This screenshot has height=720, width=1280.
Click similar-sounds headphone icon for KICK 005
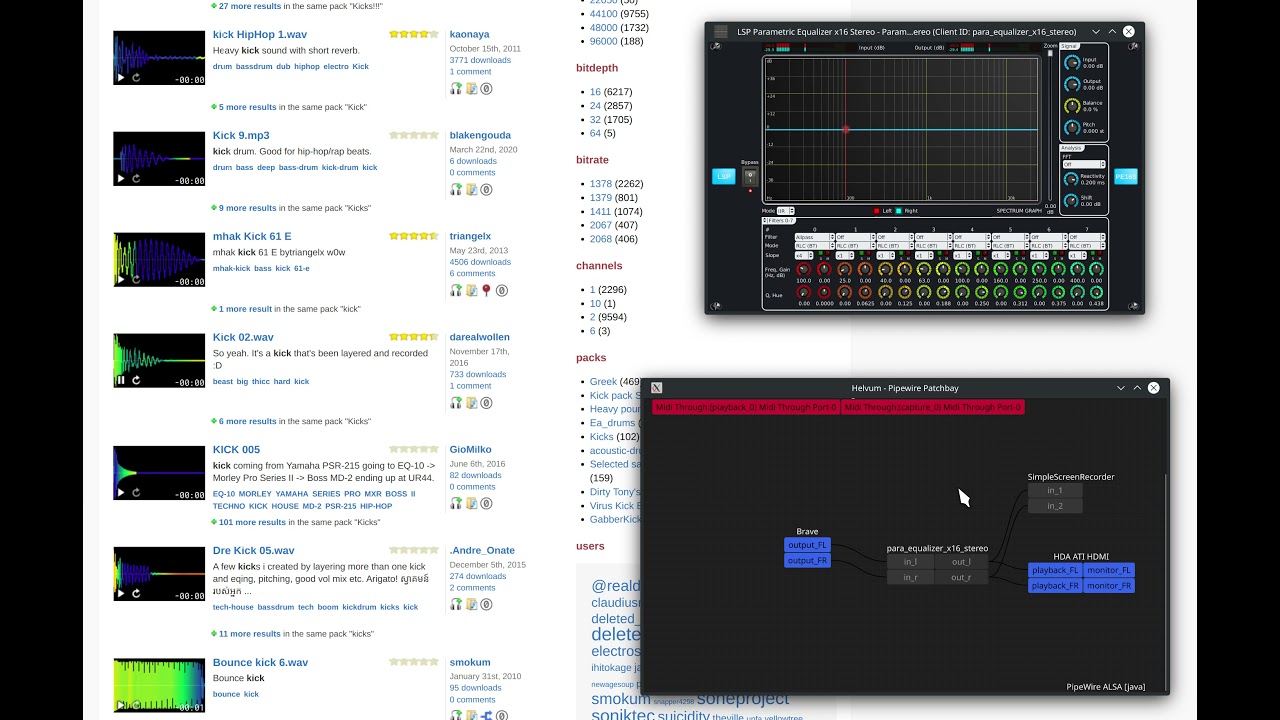pyautogui.click(x=456, y=503)
